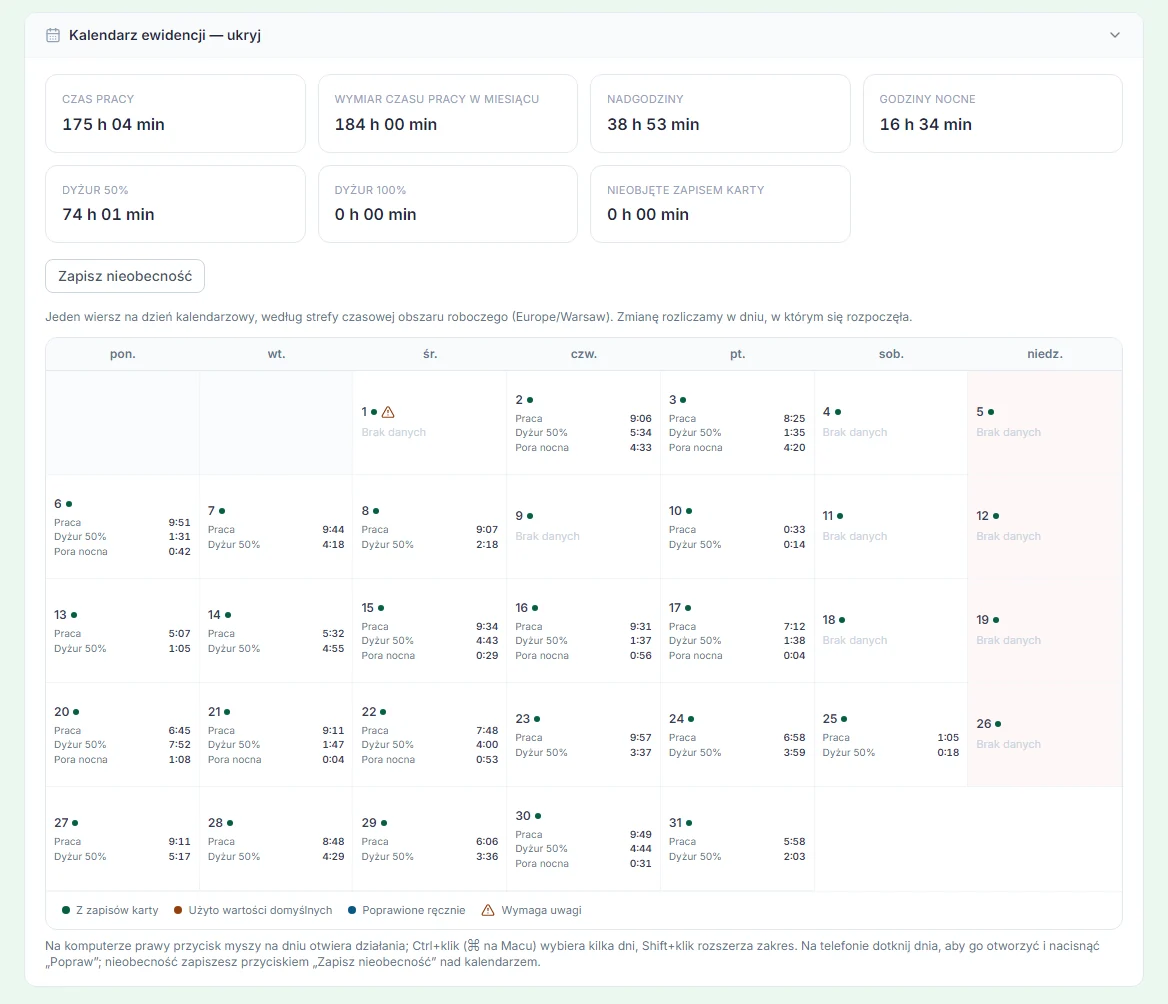Select the Nadgodziny 38 h 53 min card

[x=720, y=113]
